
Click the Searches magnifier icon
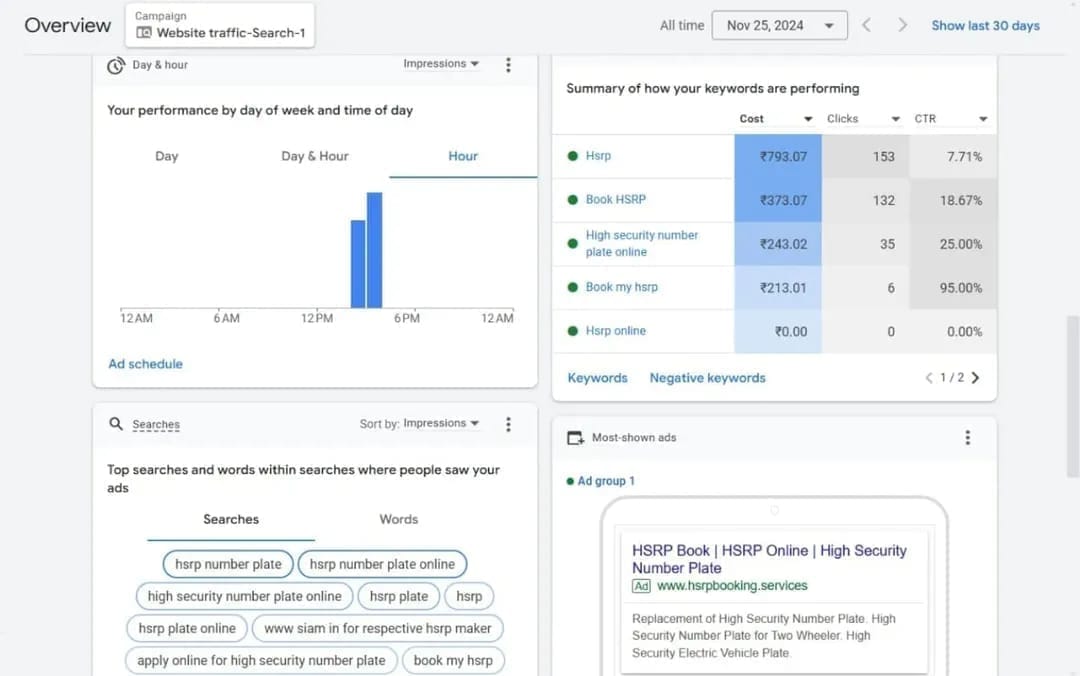coord(115,424)
